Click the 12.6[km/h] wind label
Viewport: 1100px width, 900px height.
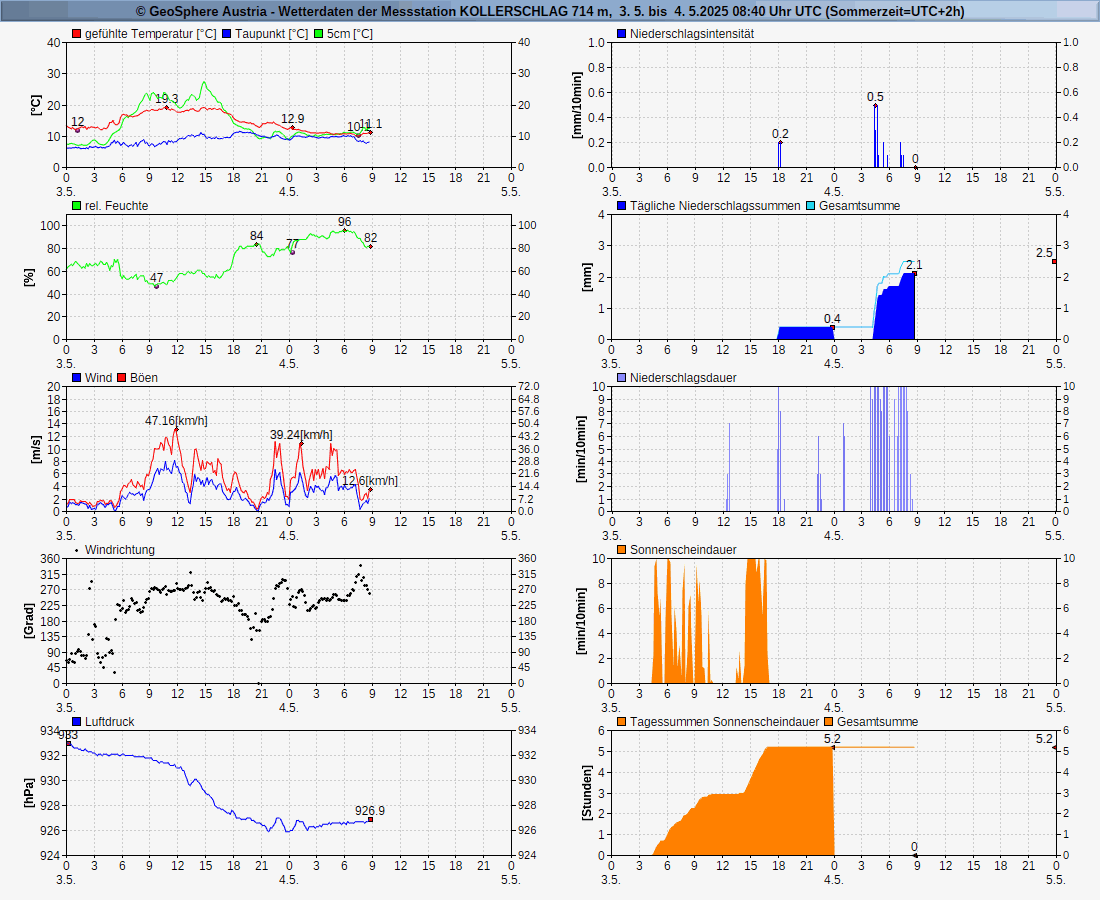pyautogui.click(x=370, y=481)
